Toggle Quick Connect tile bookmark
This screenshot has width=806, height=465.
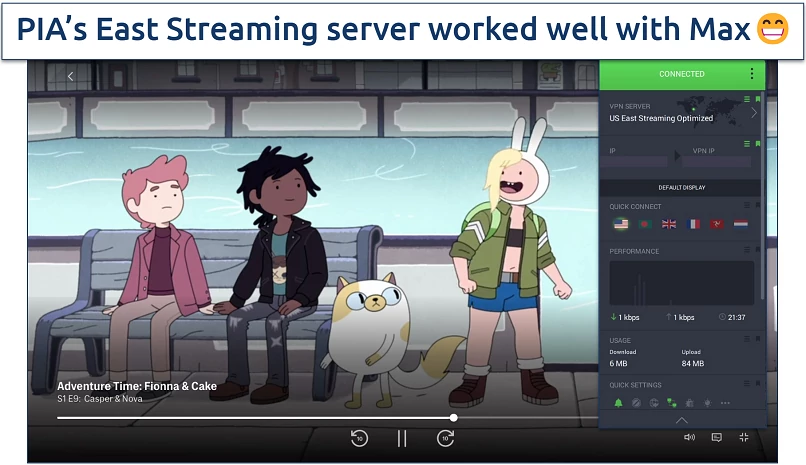point(758,205)
